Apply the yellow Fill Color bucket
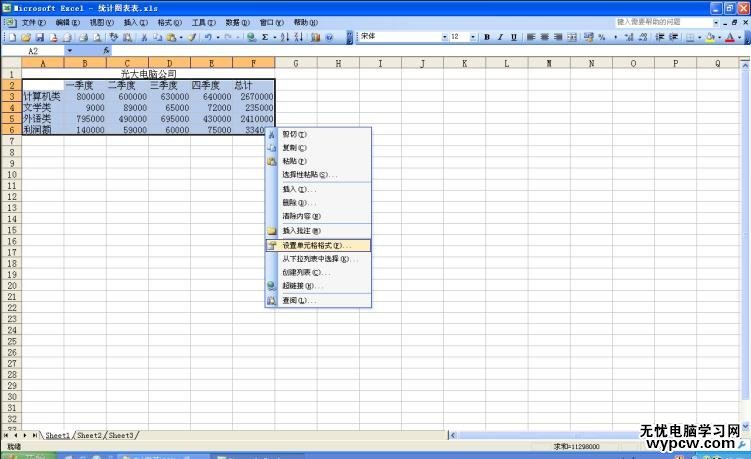The width and height of the screenshot is (751, 459). pos(710,37)
